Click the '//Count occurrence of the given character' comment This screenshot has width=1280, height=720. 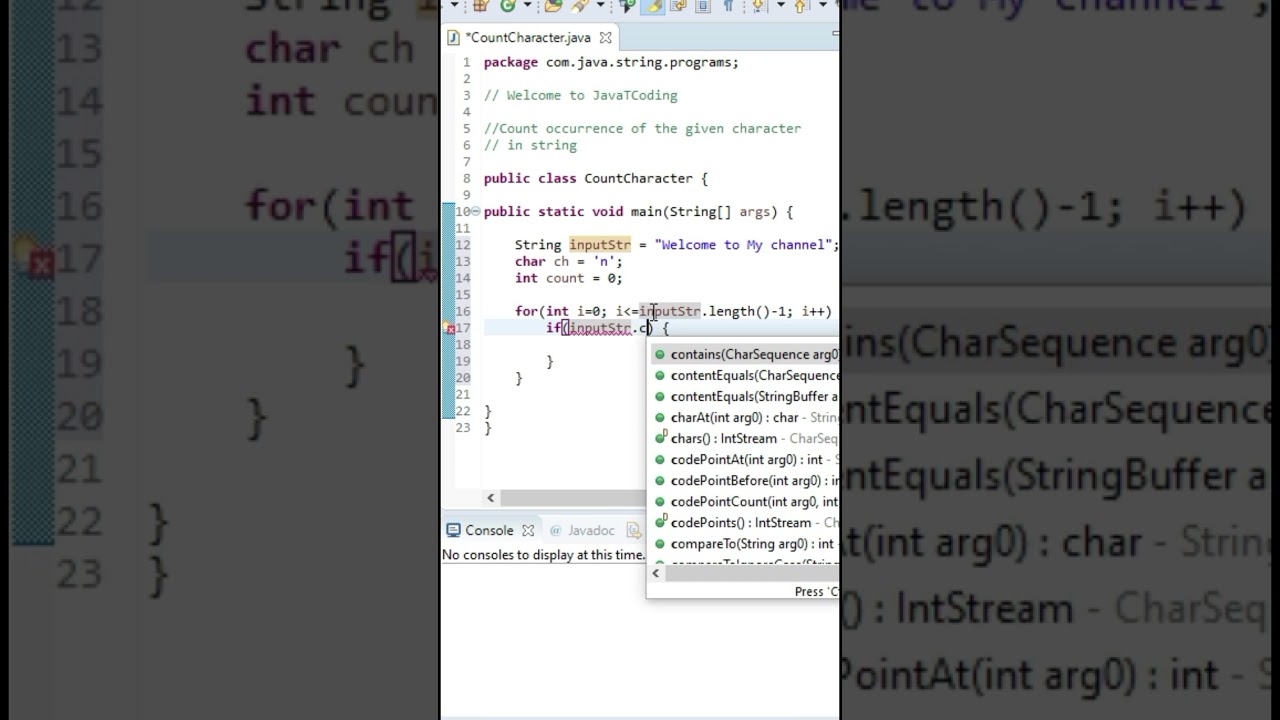pos(642,128)
